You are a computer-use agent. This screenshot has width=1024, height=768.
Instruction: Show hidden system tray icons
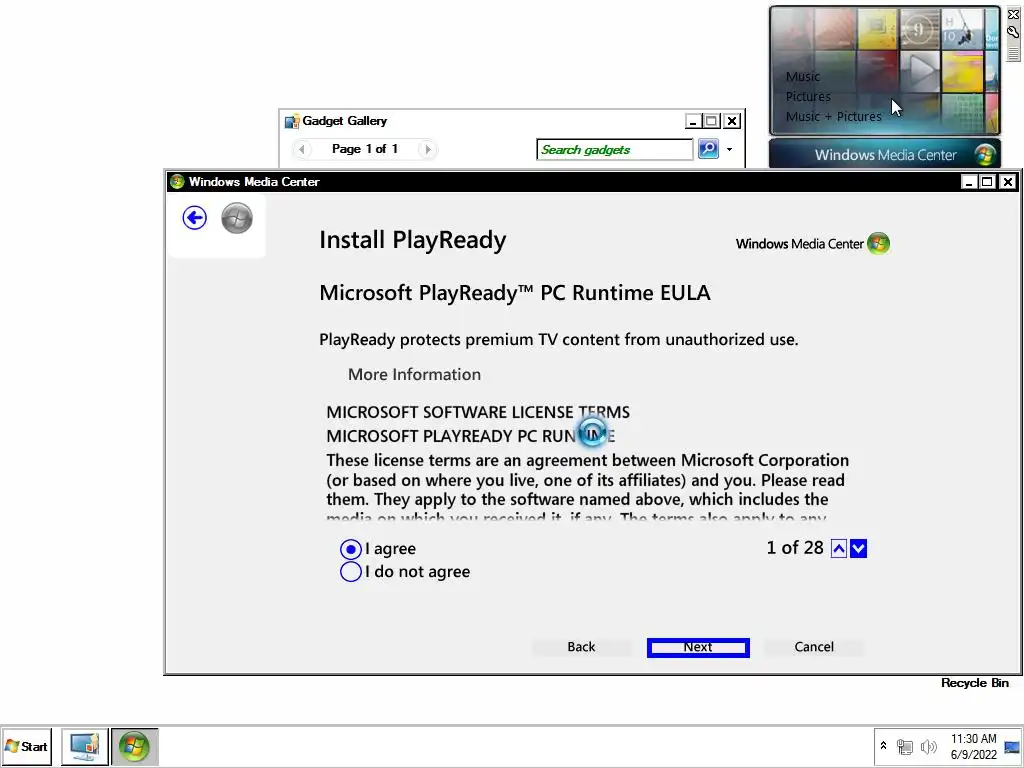884,746
